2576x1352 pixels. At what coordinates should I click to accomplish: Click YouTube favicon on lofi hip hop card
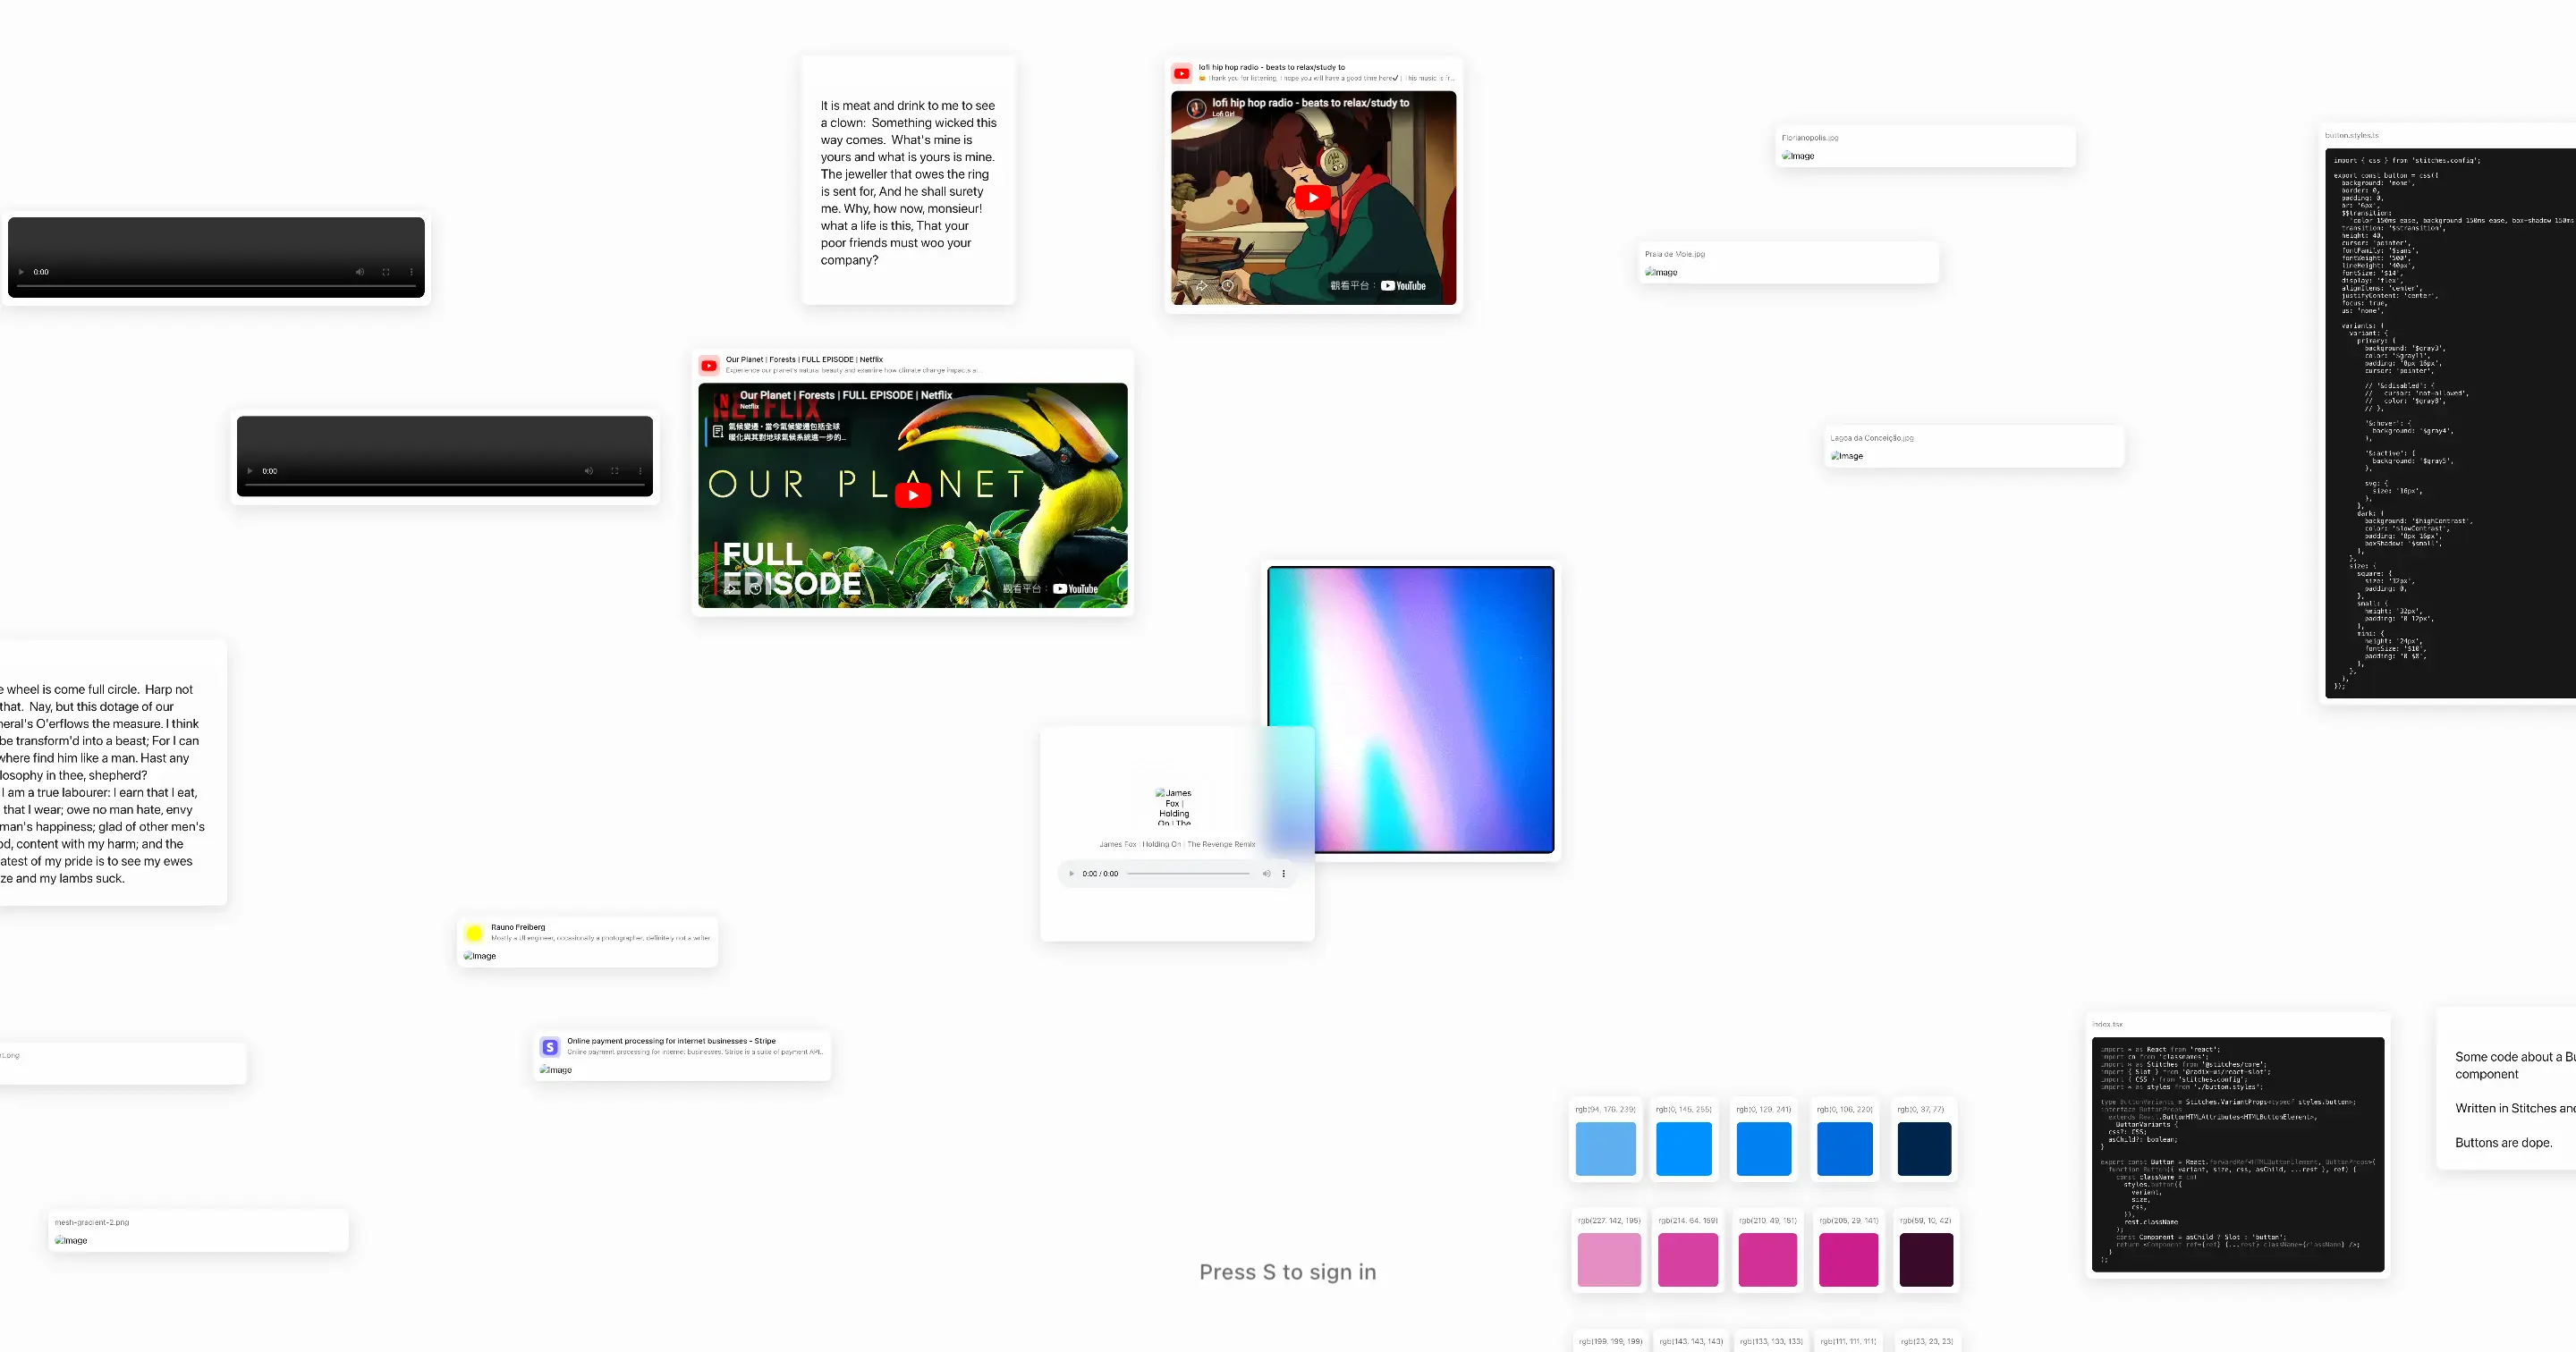point(1182,73)
